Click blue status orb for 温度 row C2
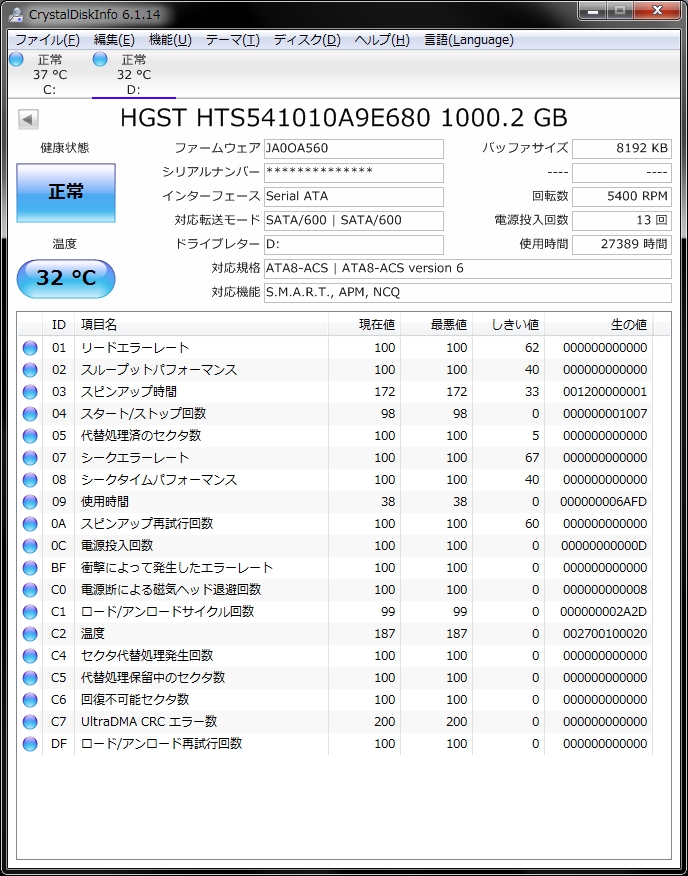The width and height of the screenshot is (688, 876). point(30,634)
